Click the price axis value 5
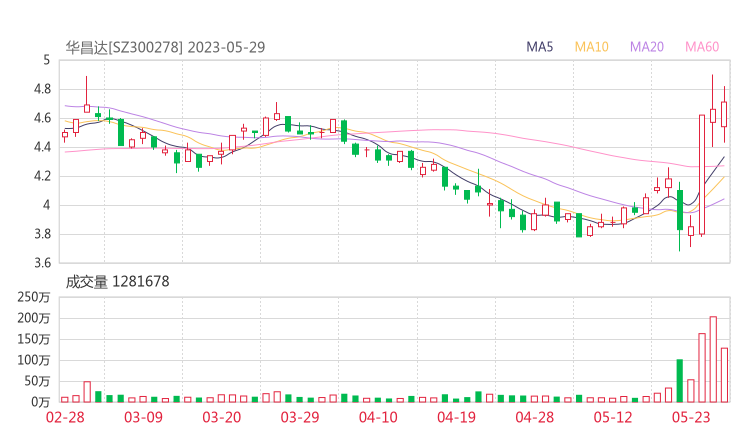 (46, 60)
